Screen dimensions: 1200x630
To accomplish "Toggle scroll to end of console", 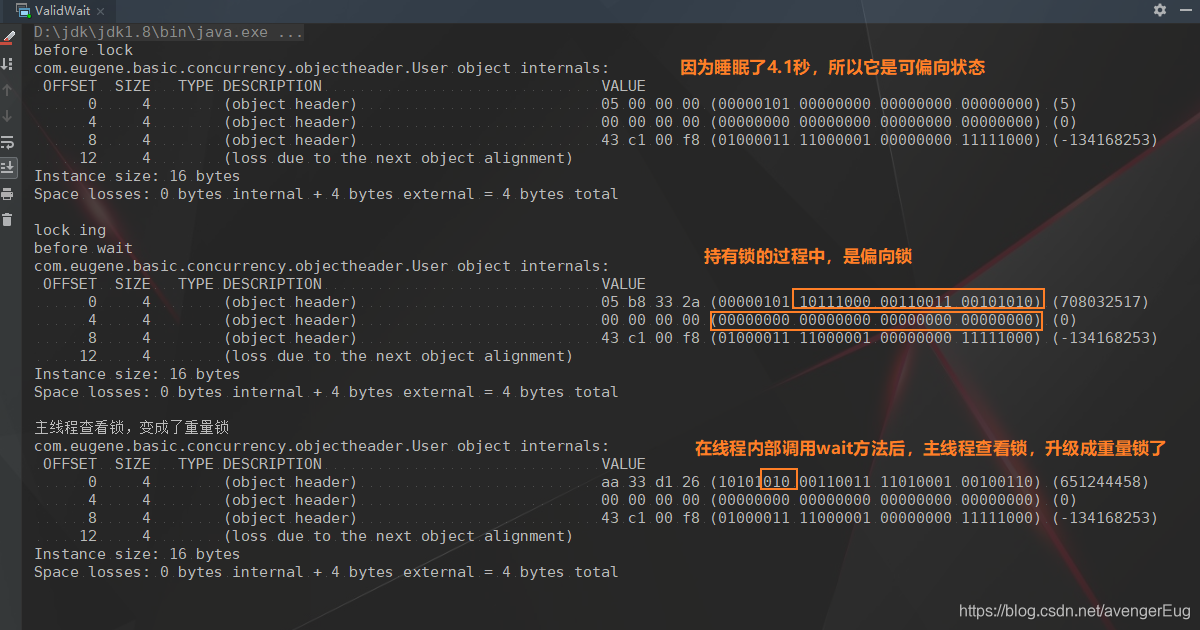I will tap(8, 168).
